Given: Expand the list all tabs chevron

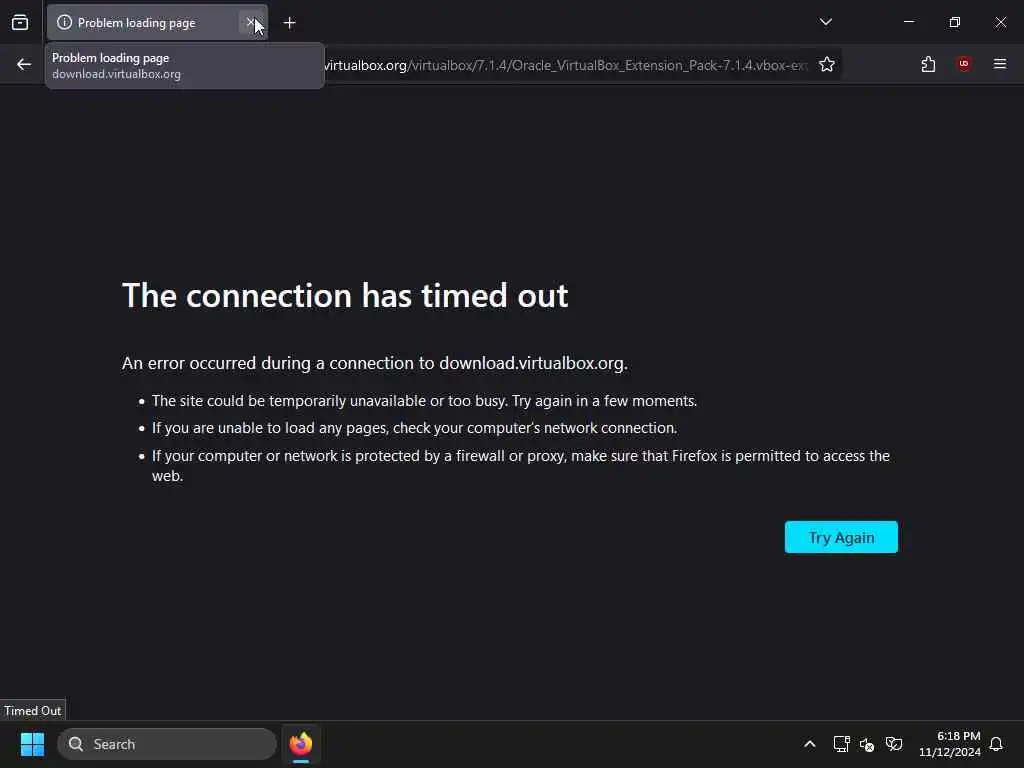Looking at the screenshot, I should (825, 22).
